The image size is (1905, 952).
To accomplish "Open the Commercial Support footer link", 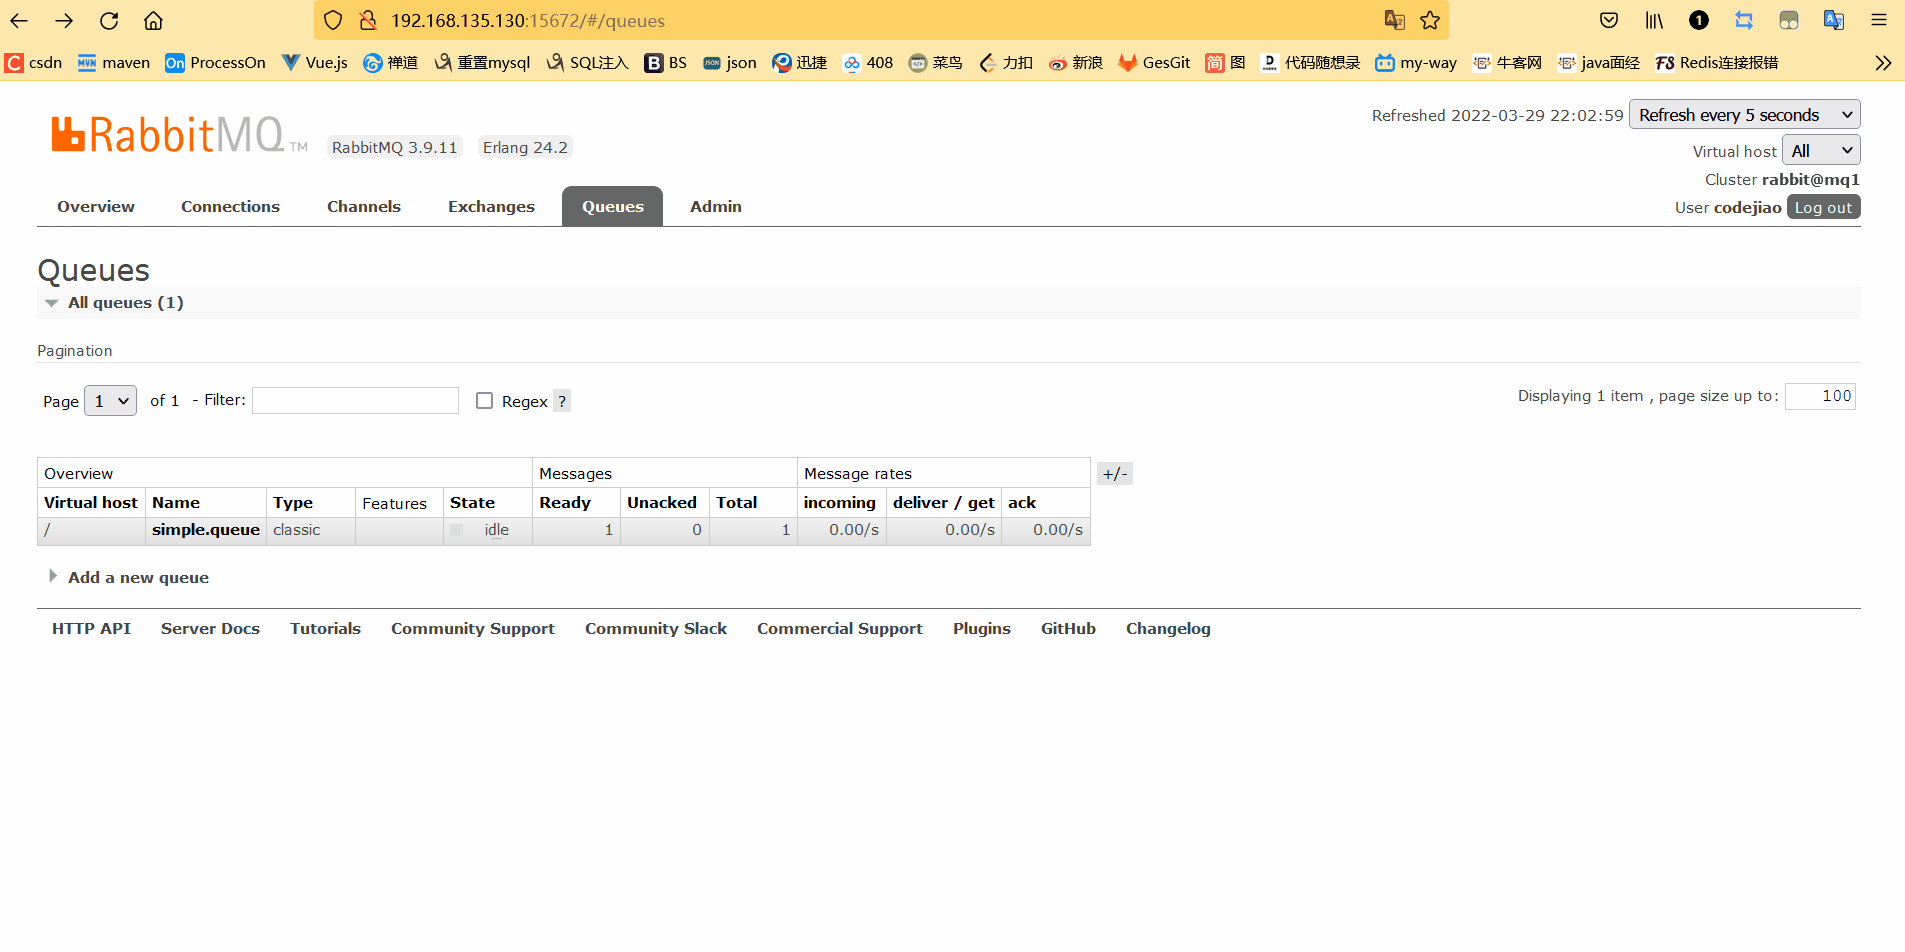I will tap(840, 629).
